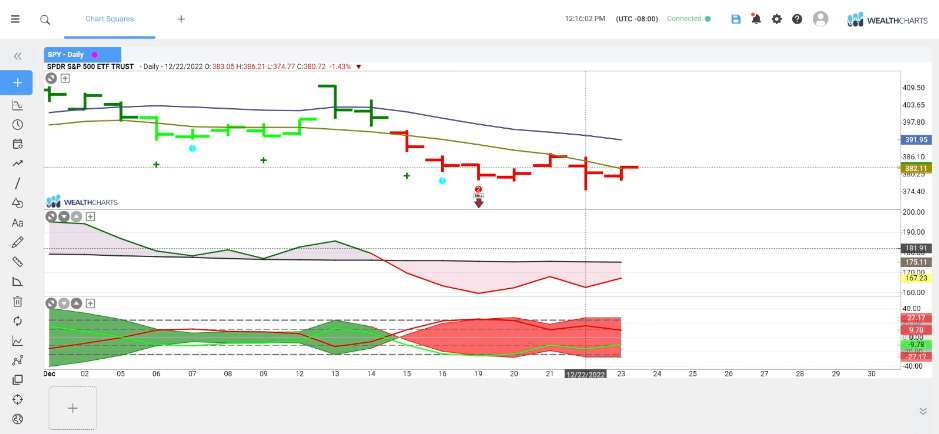Image resolution: width=939 pixels, height=434 pixels.
Task: Open the settings gear
Action: pyautogui.click(x=777, y=19)
